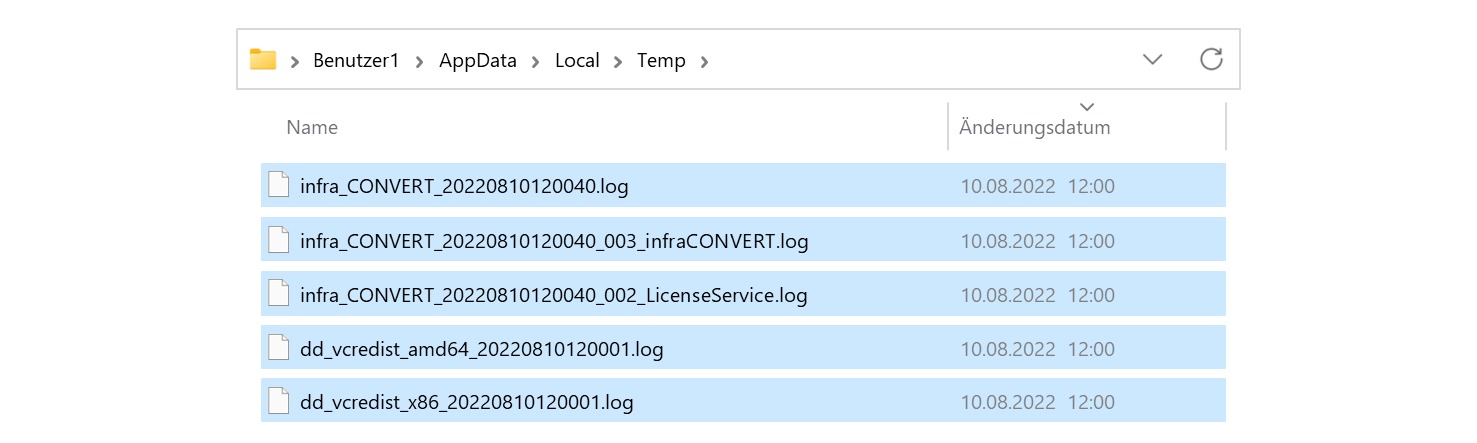Expand the chevron after Temp breadcrumb
The image size is (1477, 443).
pyautogui.click(x=705, y=61)
